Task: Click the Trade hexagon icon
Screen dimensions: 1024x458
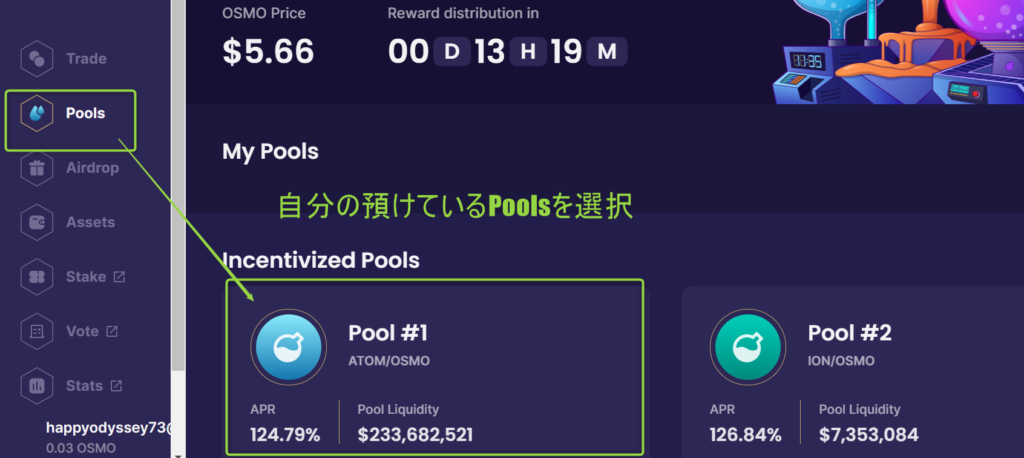Action: click(37, 59)
